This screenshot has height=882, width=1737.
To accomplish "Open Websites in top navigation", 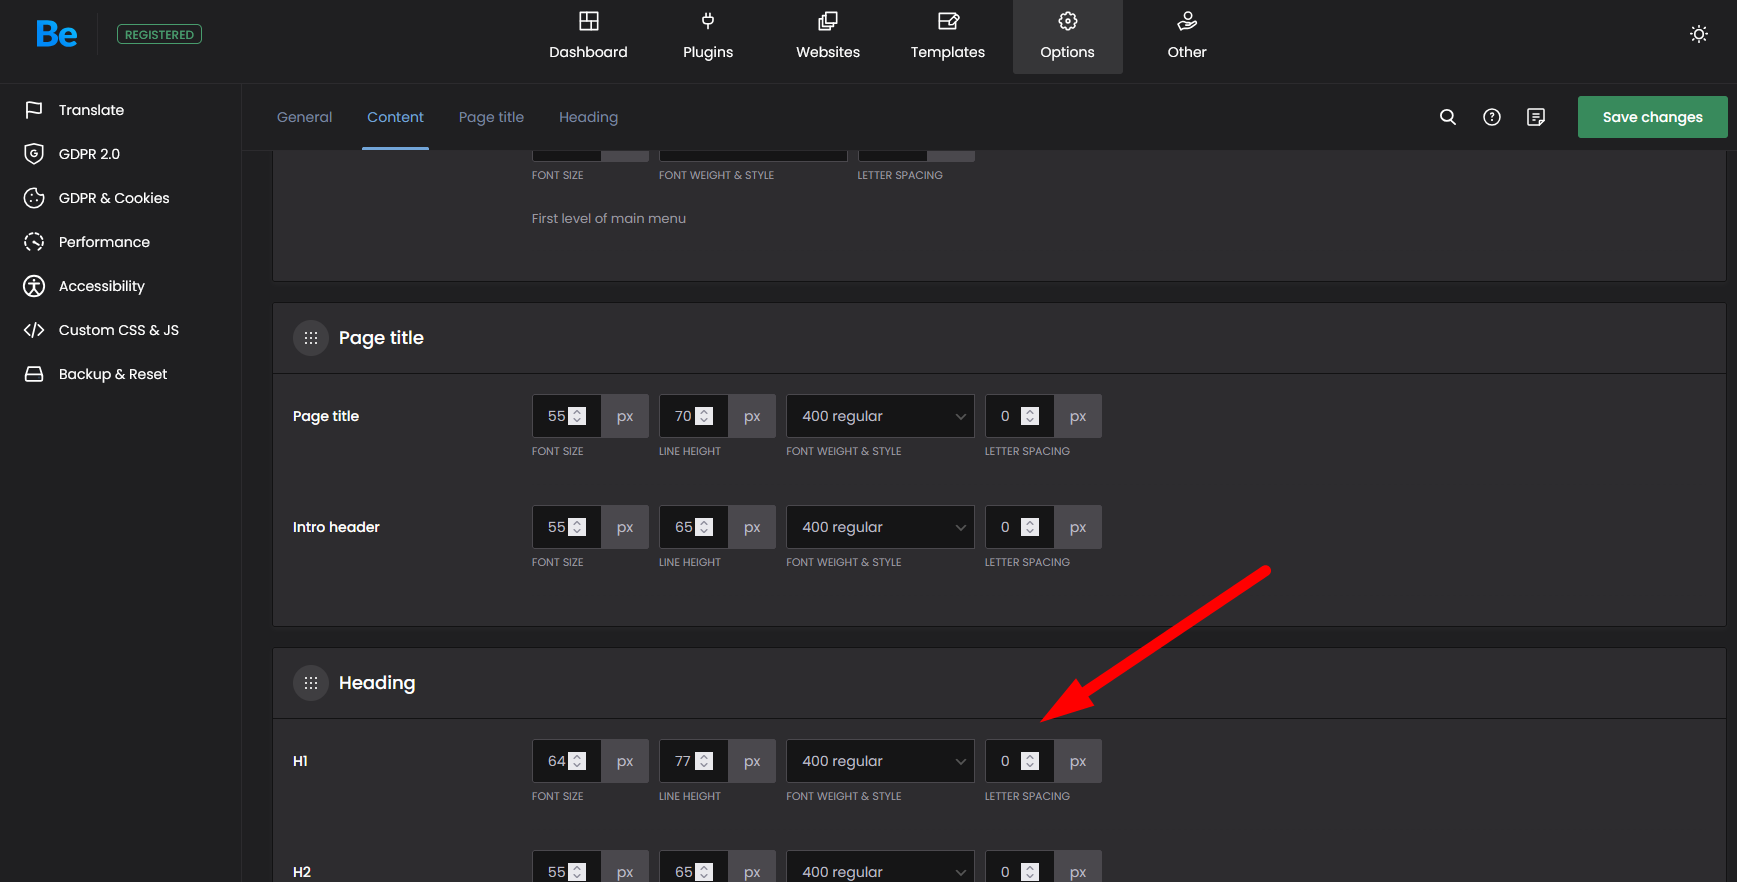I will tap(827, 37).
